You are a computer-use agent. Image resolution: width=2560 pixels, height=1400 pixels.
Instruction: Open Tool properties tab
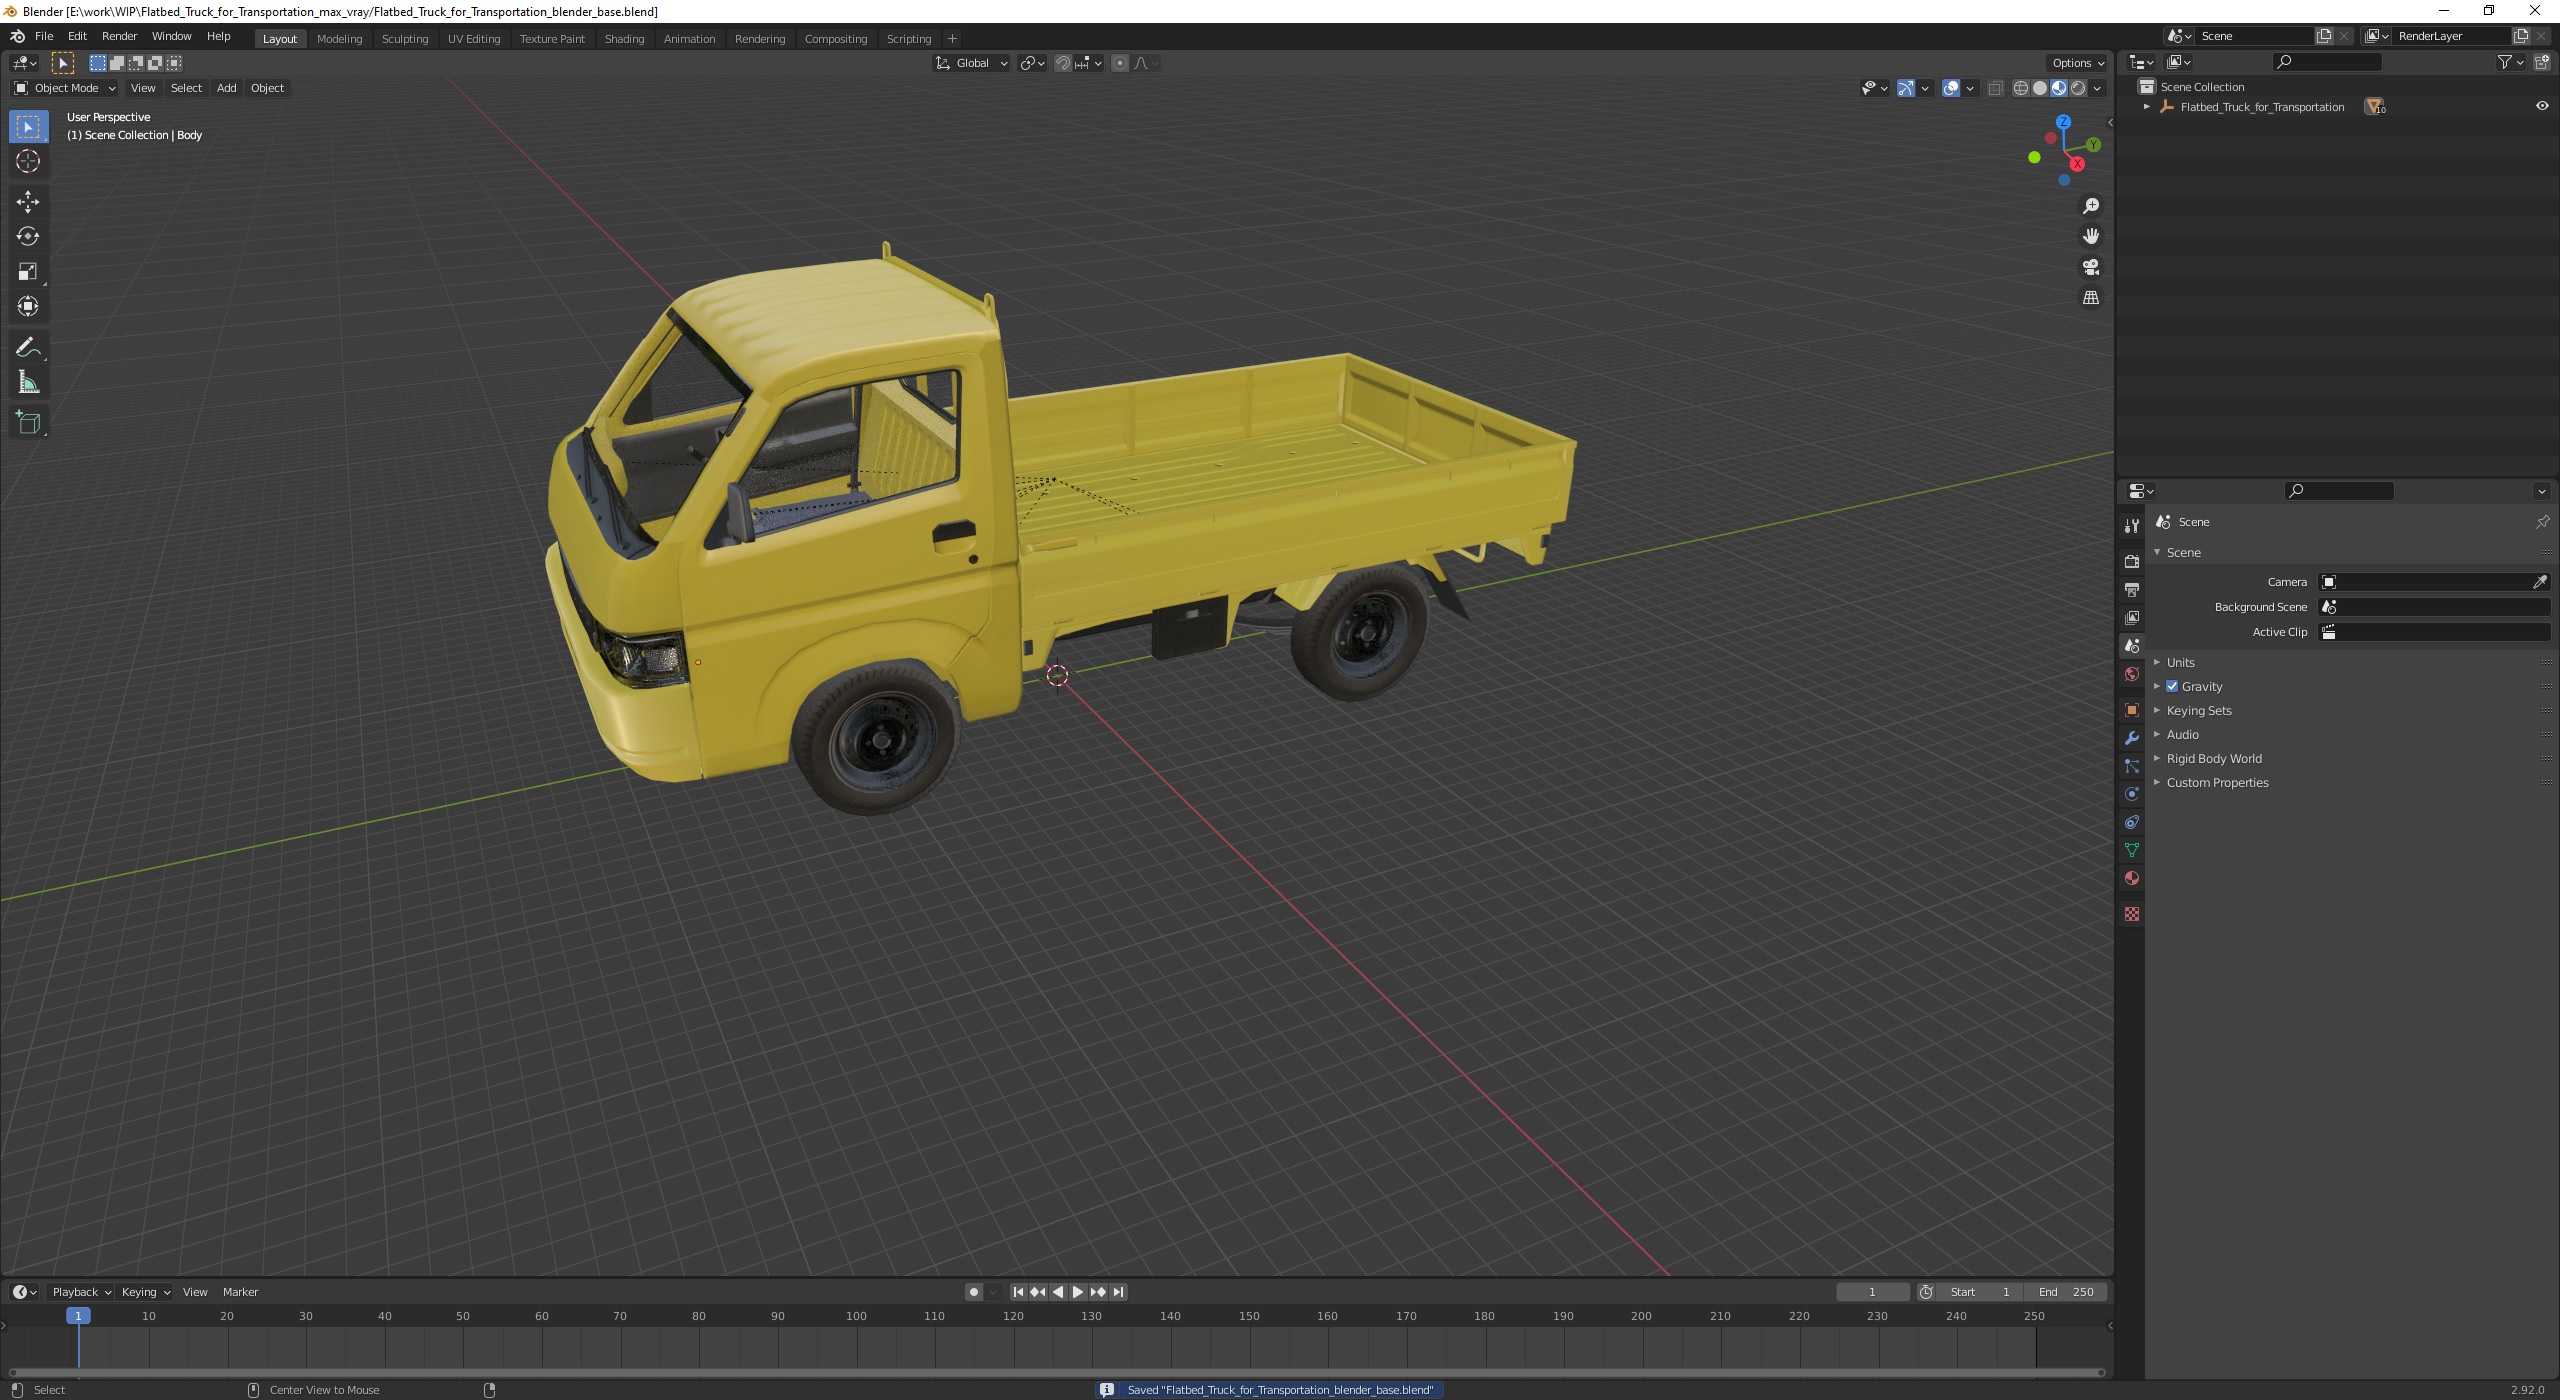tap(2132, 526)
